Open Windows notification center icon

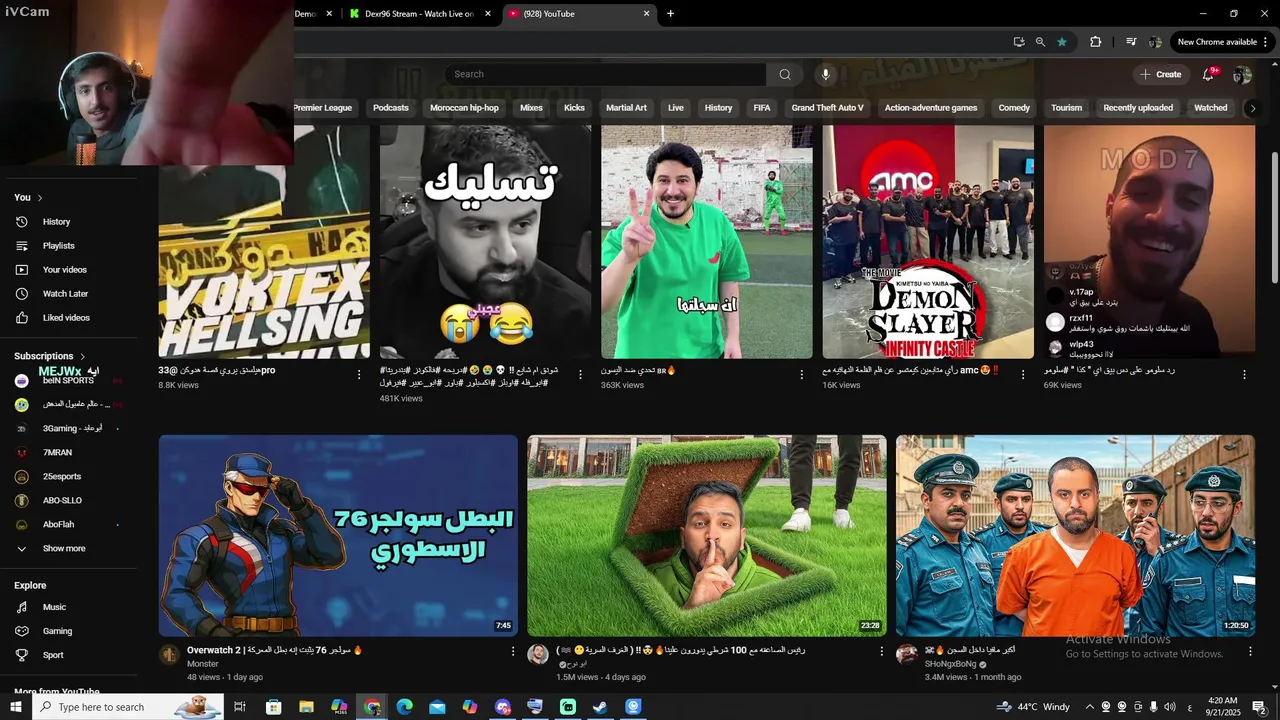[1259, 707]
